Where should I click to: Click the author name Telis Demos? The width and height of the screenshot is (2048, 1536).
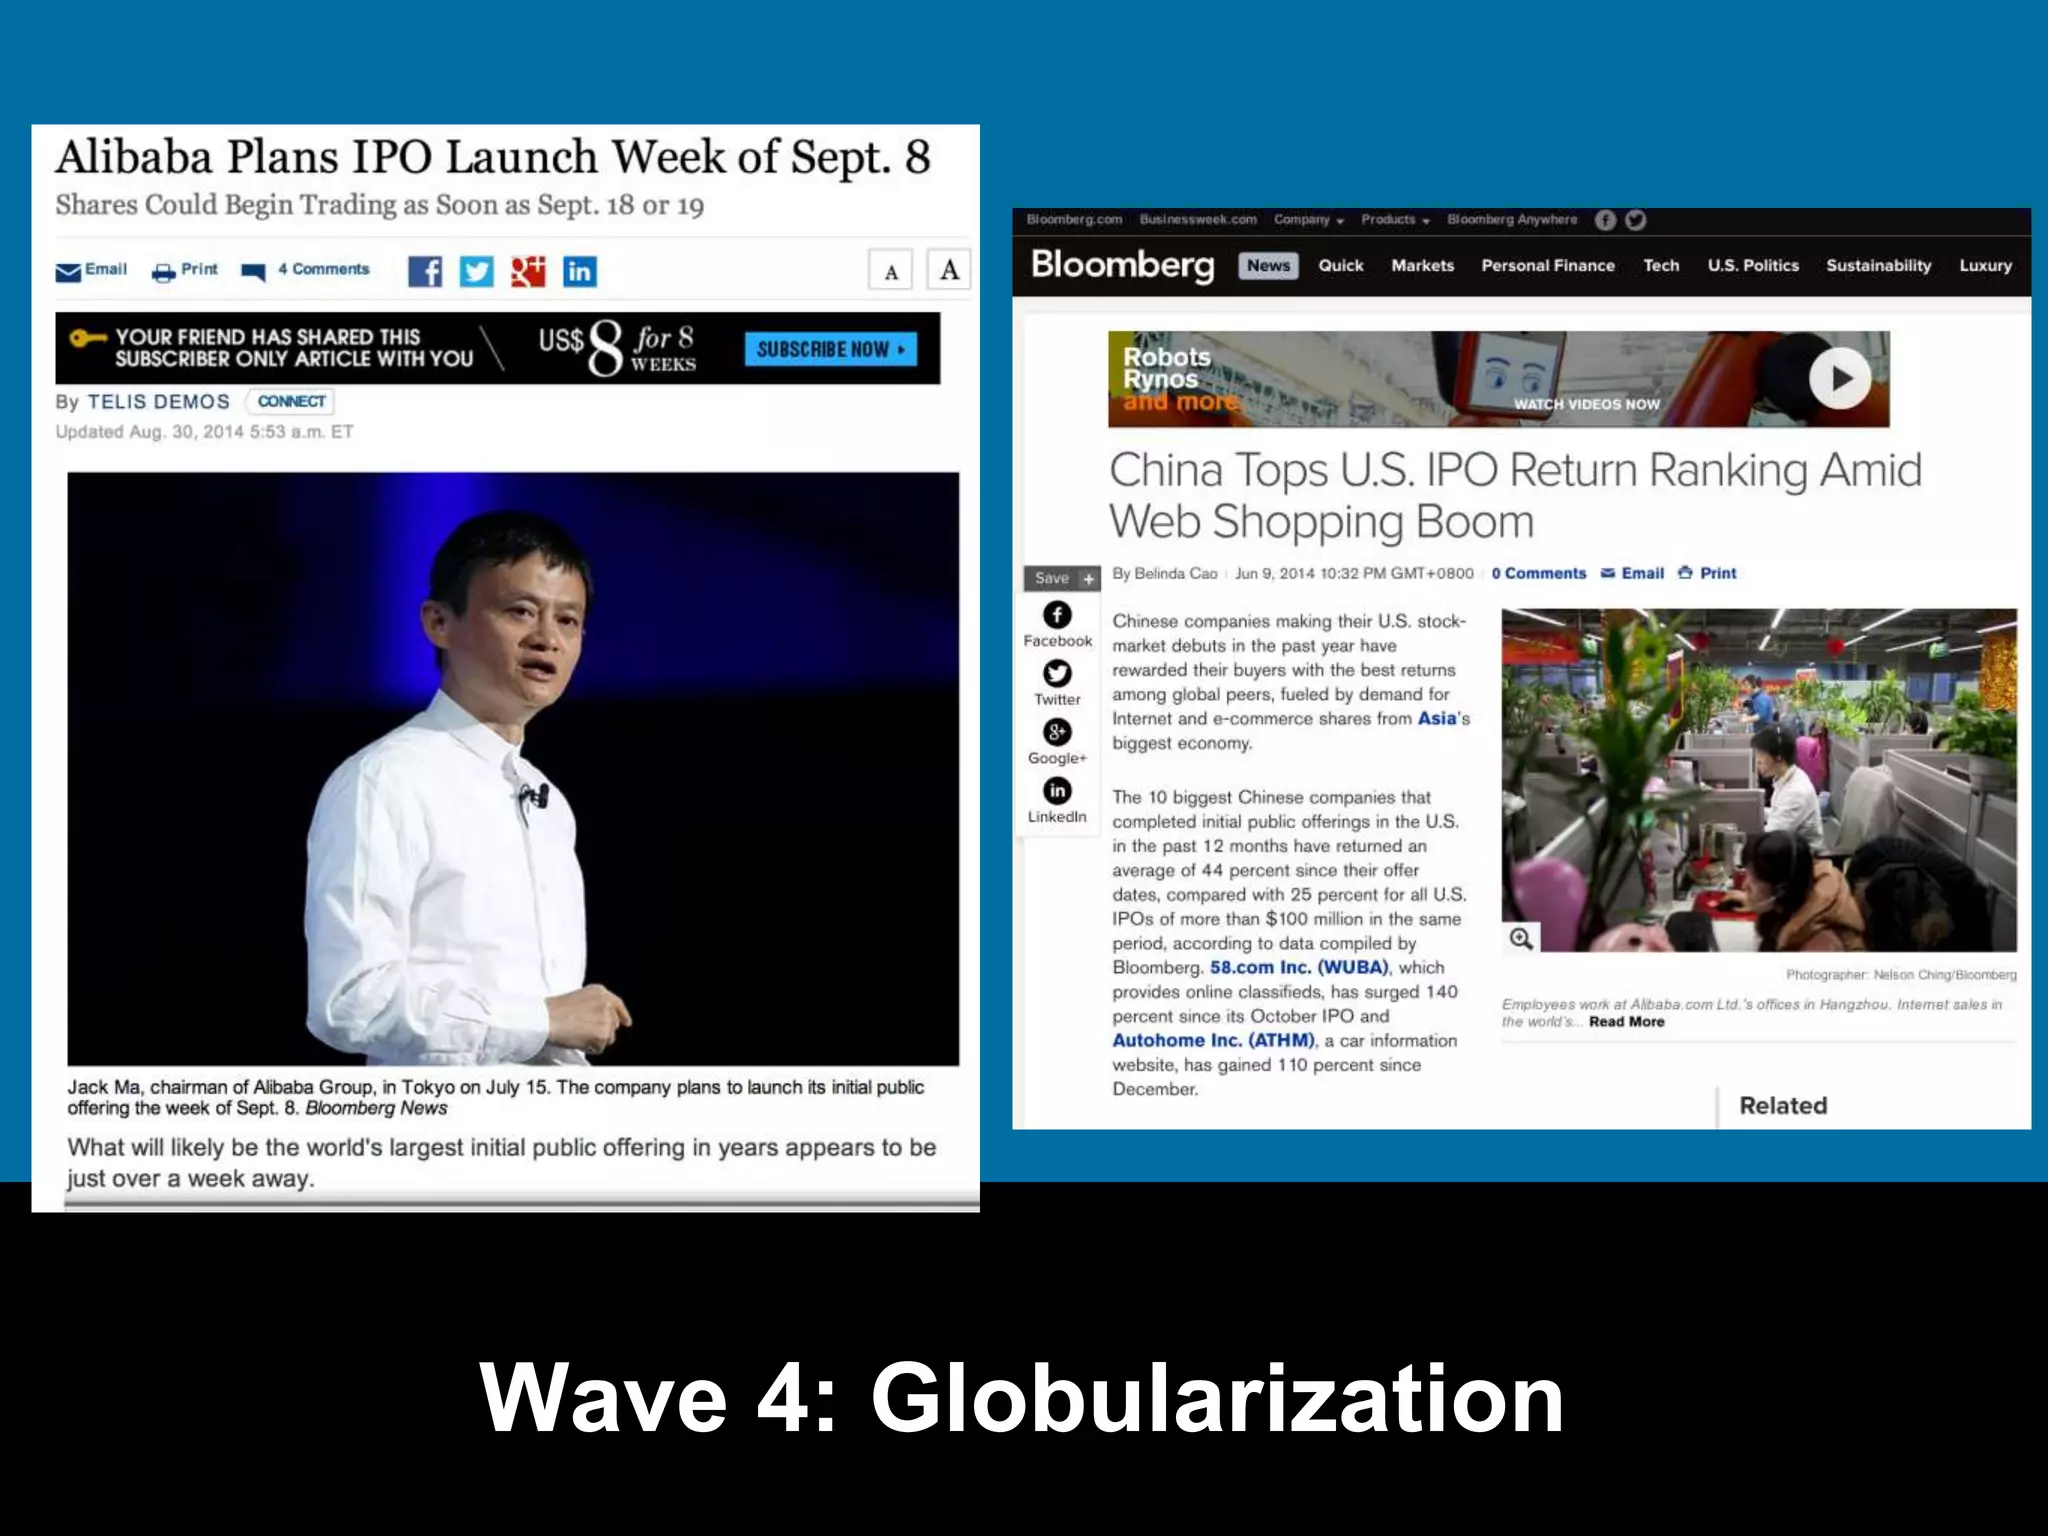pos(158,402)
